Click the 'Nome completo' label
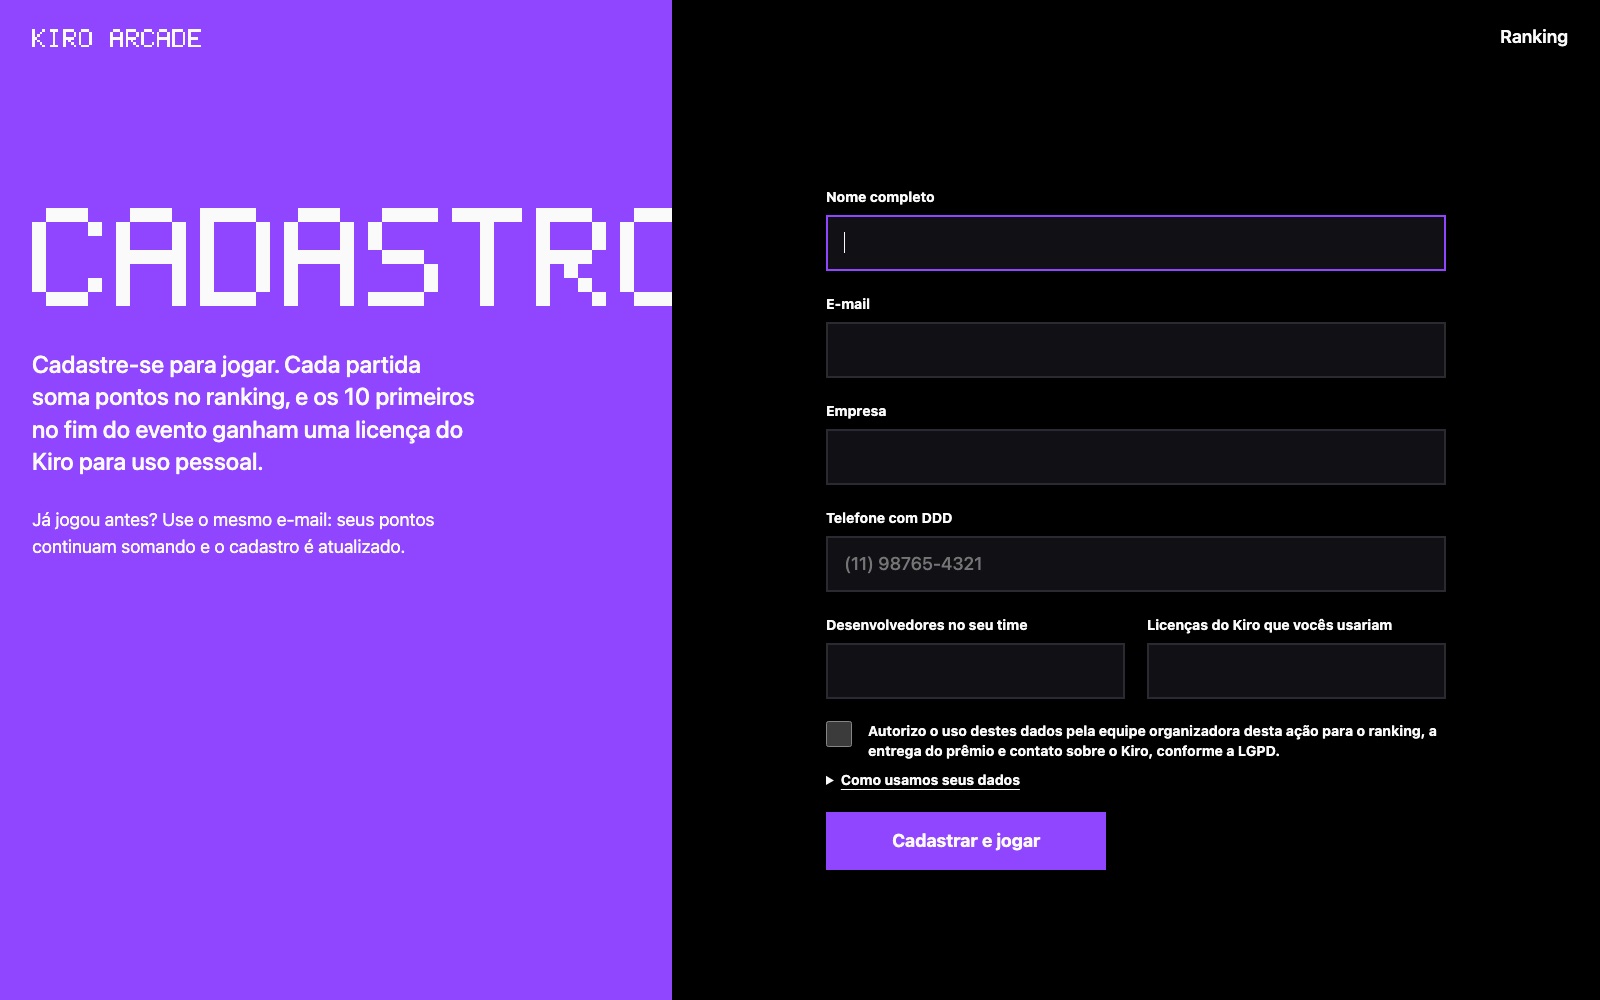This screenshot has height=1000, width=1600. click(880, 197)
